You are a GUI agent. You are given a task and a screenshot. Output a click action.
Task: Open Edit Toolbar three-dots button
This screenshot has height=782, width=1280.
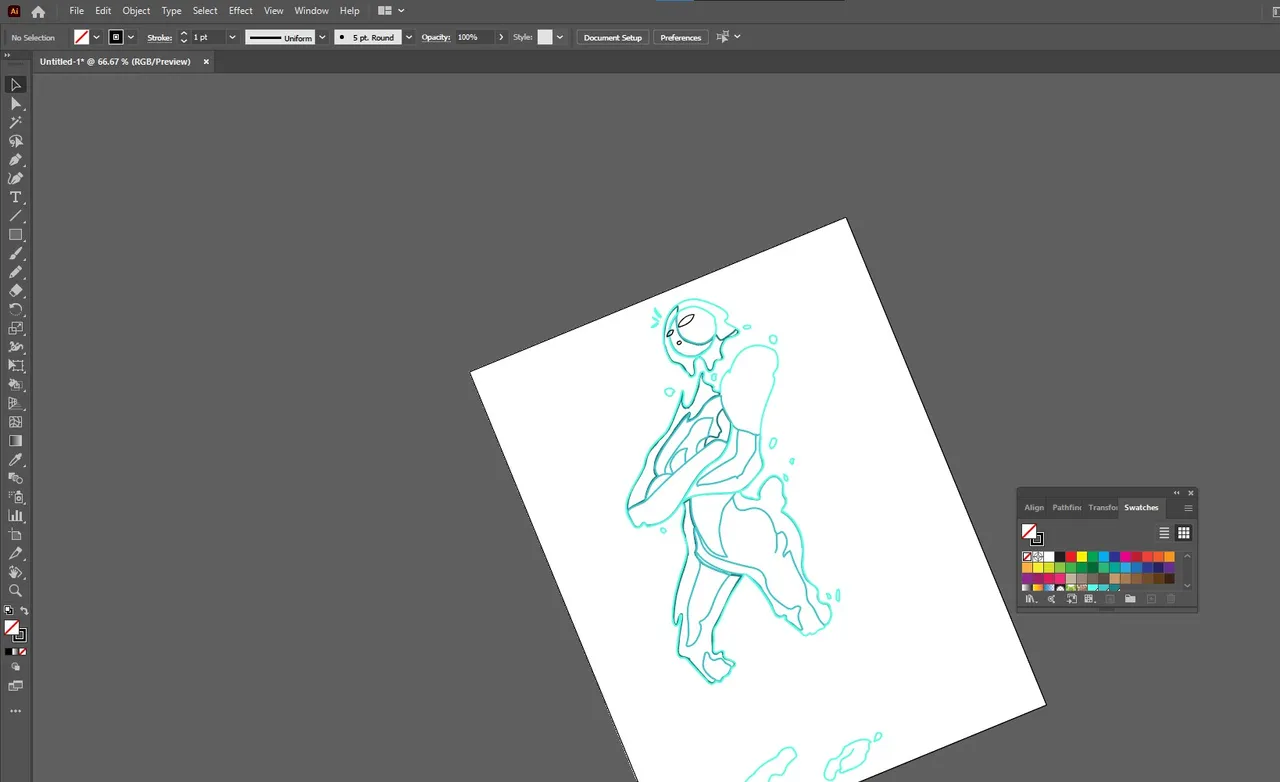(x=15, y=711)
